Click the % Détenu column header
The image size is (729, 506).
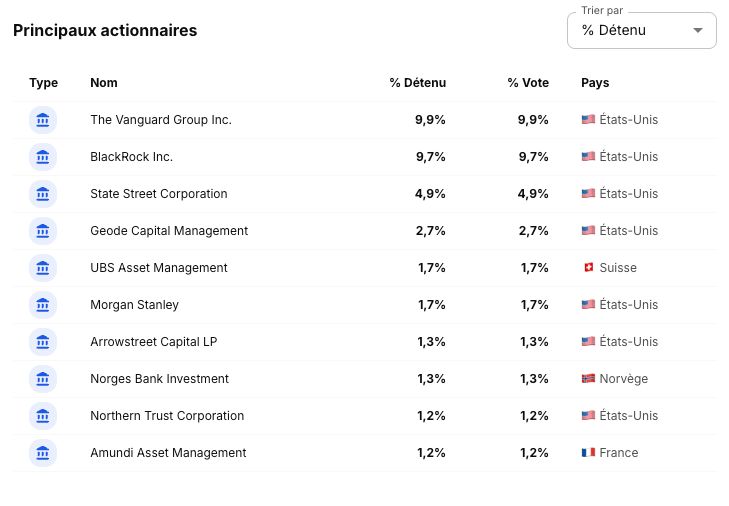pos(418,83)
